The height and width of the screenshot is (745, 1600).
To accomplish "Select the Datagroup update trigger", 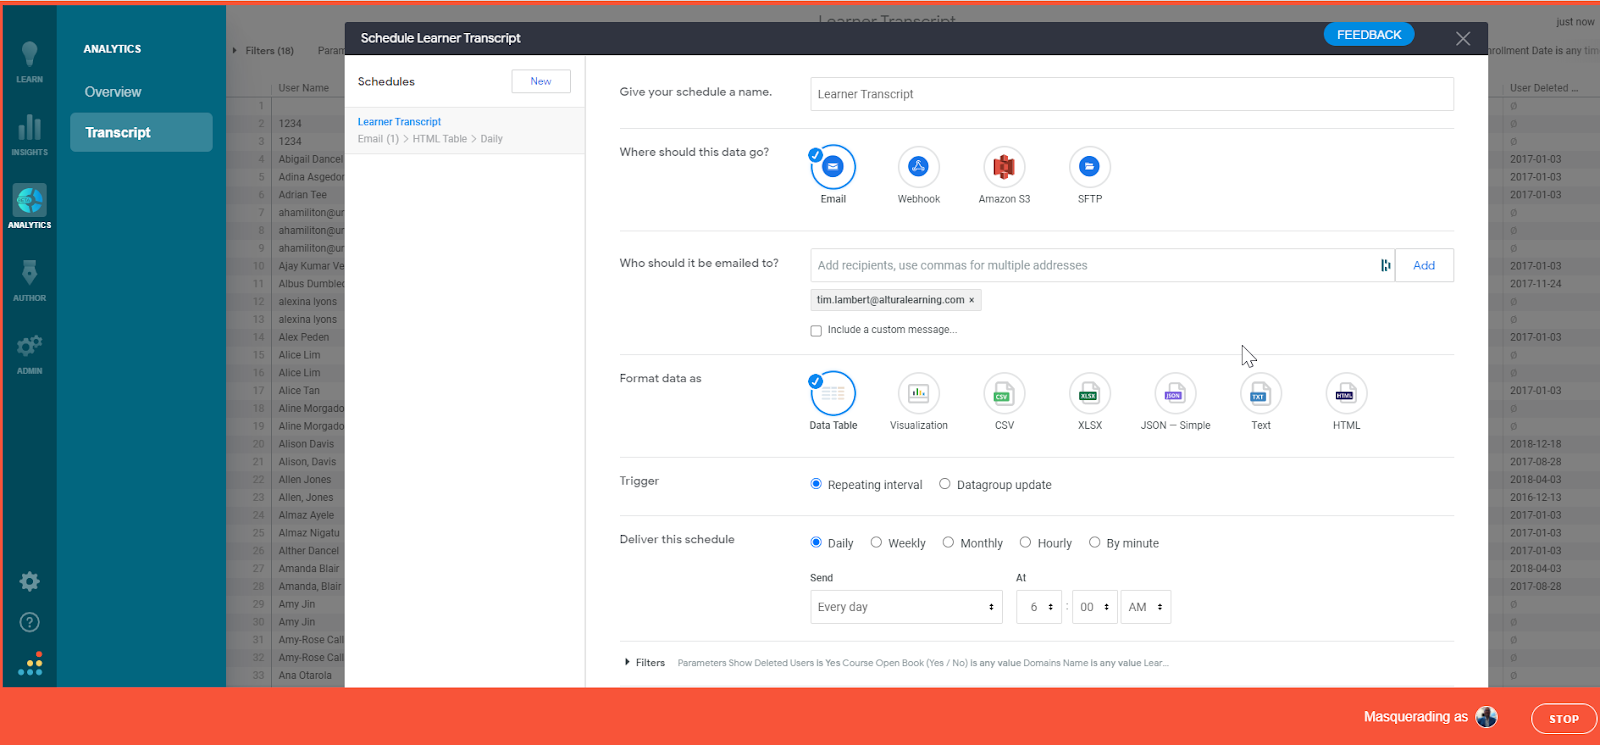I will point(944,484).
